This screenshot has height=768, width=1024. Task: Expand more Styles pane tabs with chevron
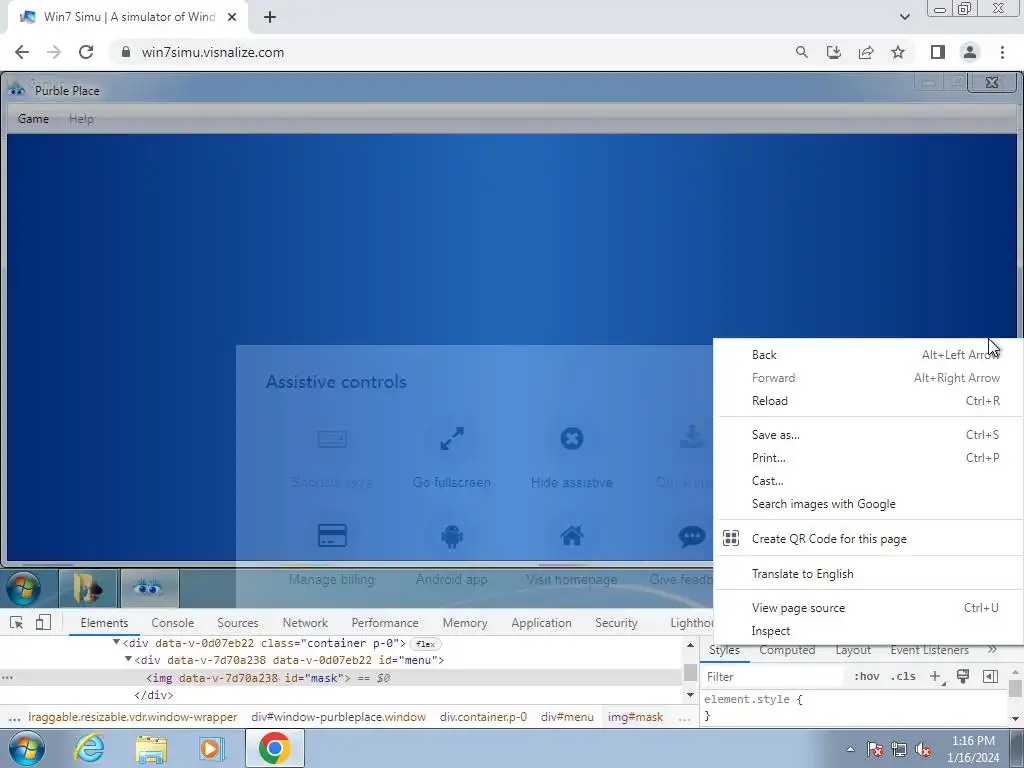click(992, 650)
